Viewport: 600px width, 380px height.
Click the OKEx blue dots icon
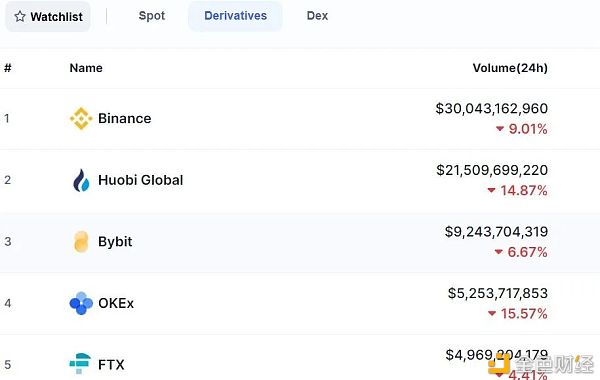(81, 303)
